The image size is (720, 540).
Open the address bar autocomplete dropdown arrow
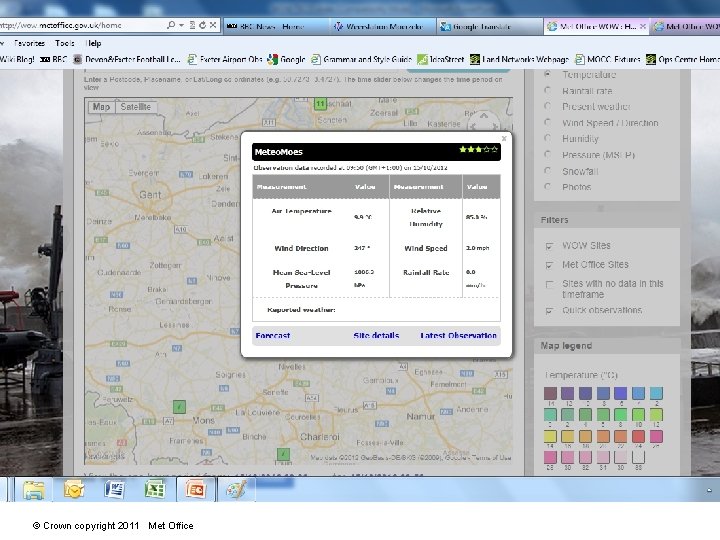[181, 25]
